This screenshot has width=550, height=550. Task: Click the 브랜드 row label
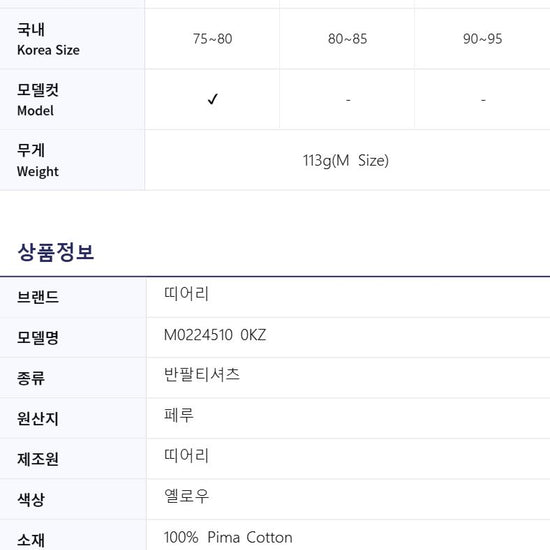[x=38, y=297]
